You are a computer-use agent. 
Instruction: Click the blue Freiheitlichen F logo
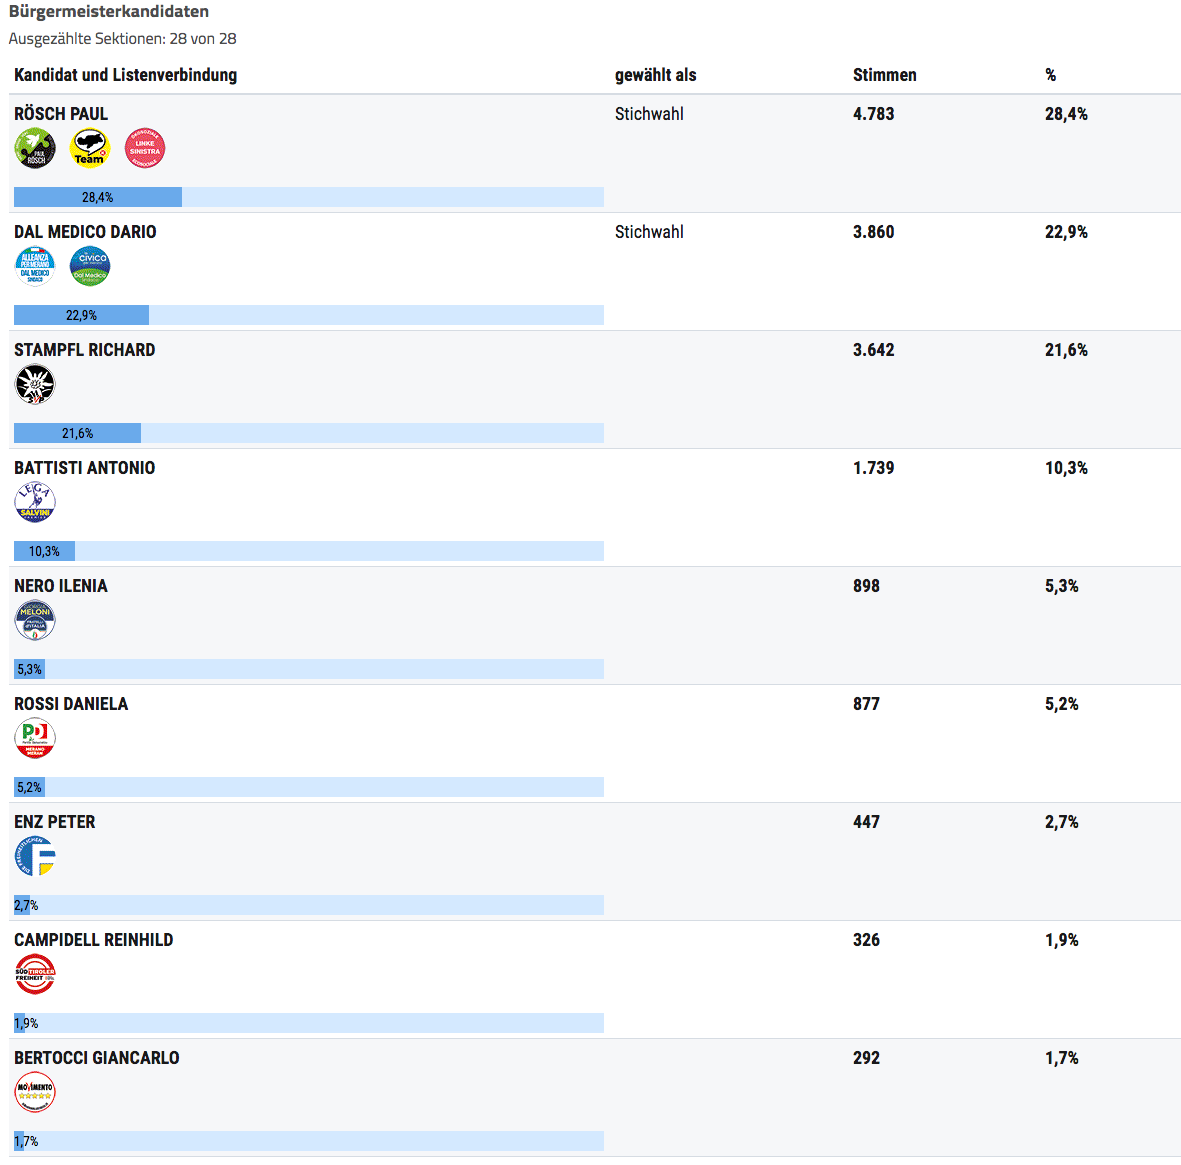[35, 856]
